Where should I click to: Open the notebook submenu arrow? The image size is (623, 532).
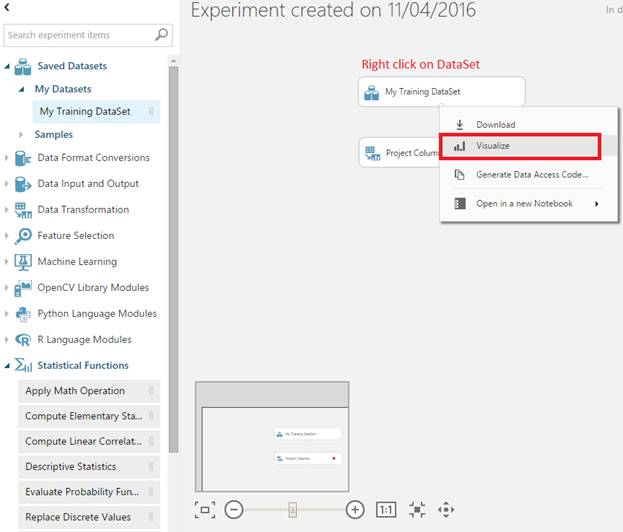(596, 204)
